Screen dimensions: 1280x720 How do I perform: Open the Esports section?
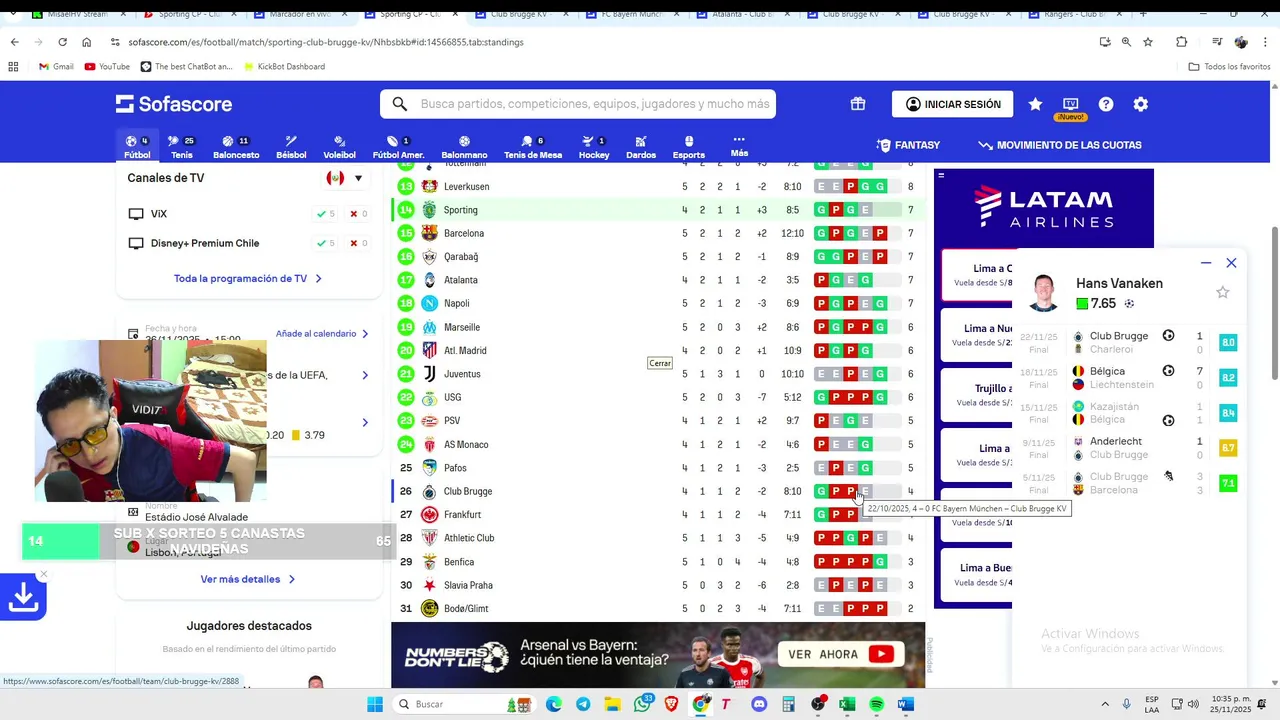[689, 147]
